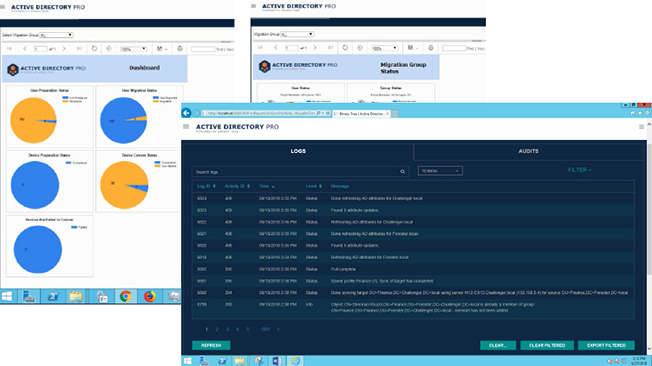Click blue User Migration Status pie chart
The height and width of the screenshot is (366, 652).
(x=123, y=120)
